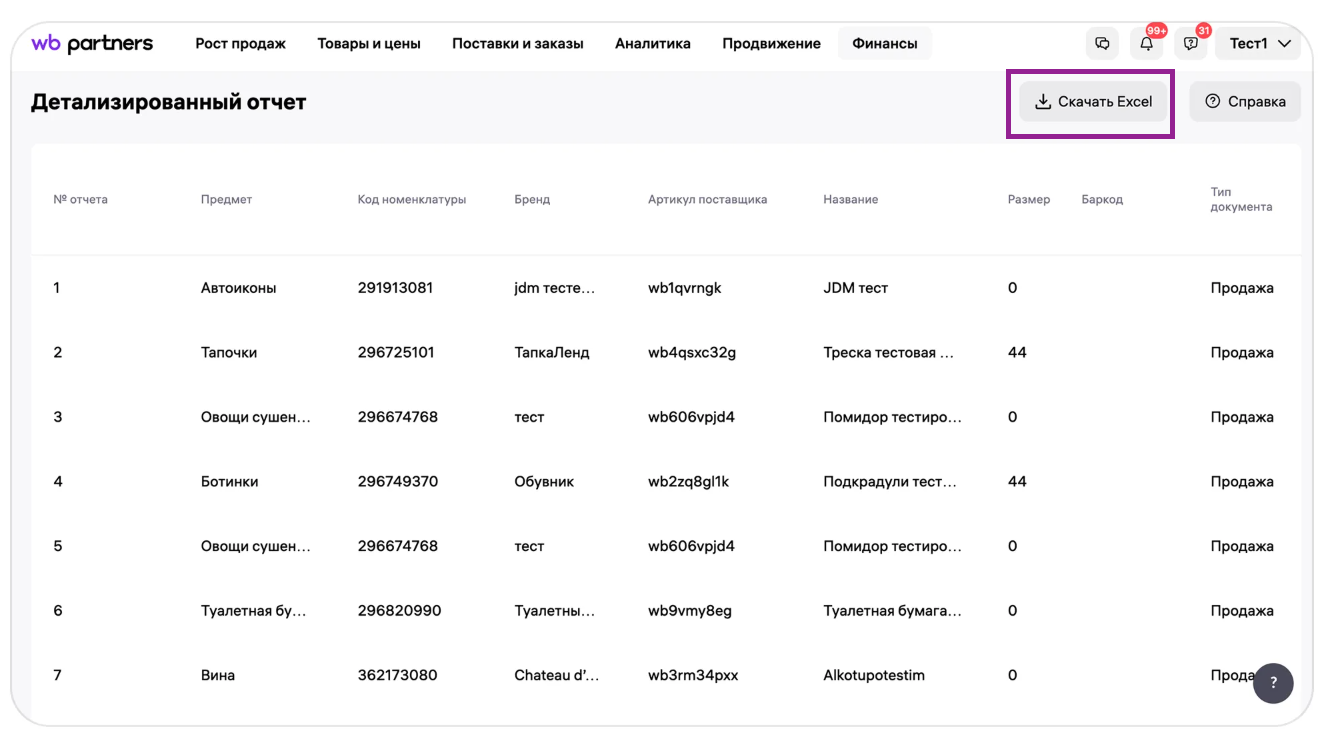Click supplier article wb3rm34pxx
This screenshot has height=738, width=1322.
coord(693,676)
